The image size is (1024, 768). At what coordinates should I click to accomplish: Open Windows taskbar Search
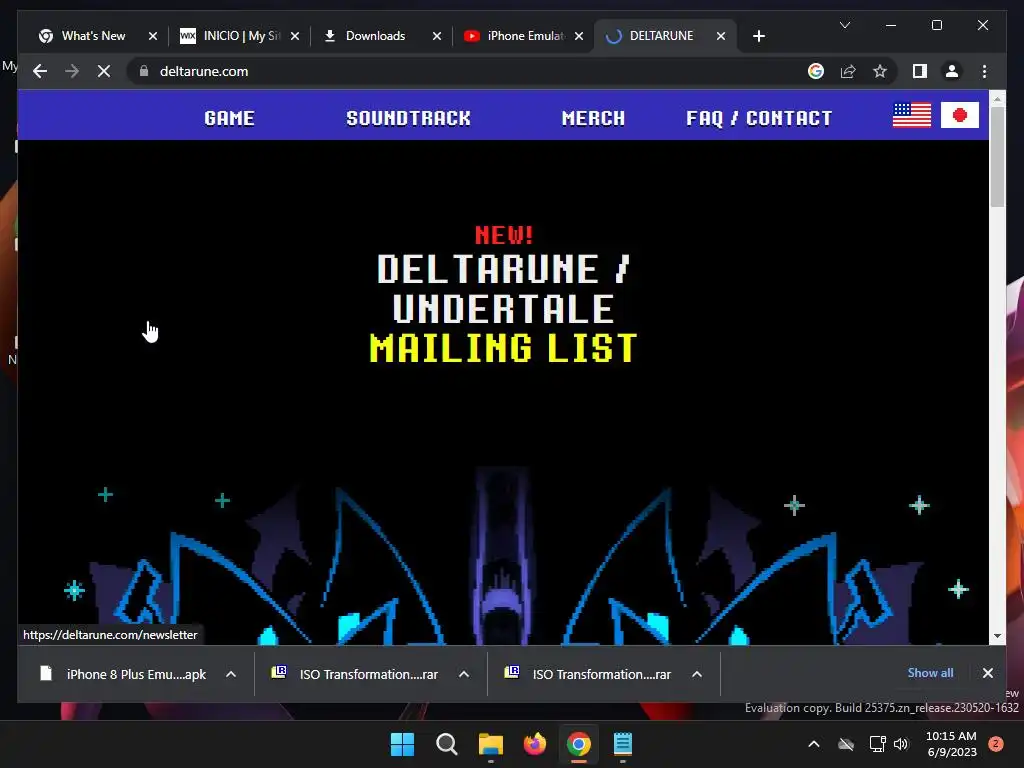447,744
